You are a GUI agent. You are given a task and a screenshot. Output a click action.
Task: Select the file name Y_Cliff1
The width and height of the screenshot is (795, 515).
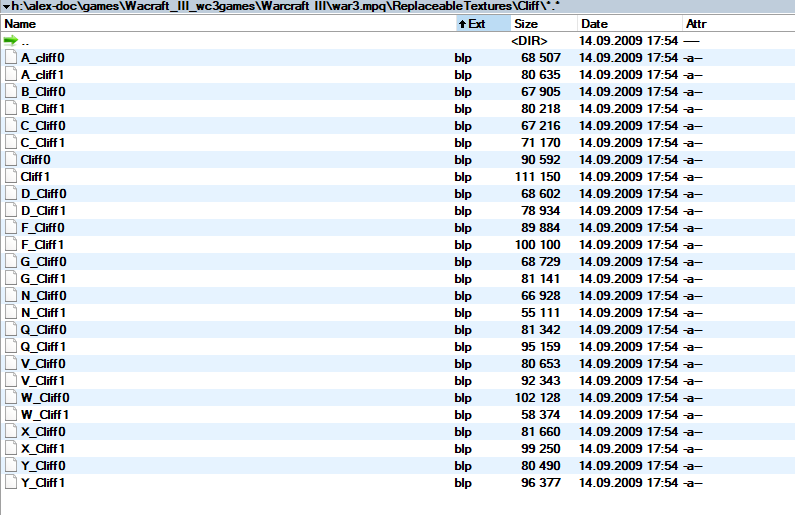tap(43, 483)
